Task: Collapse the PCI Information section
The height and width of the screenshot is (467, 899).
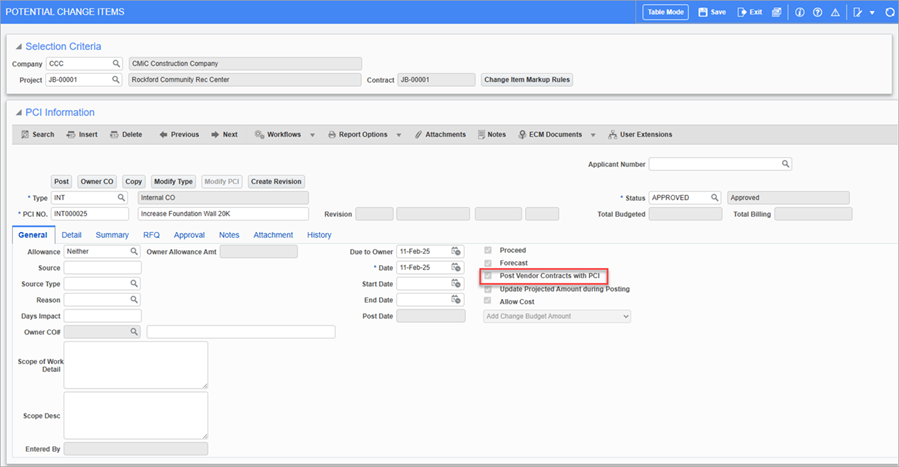Action: click(19, 113)
